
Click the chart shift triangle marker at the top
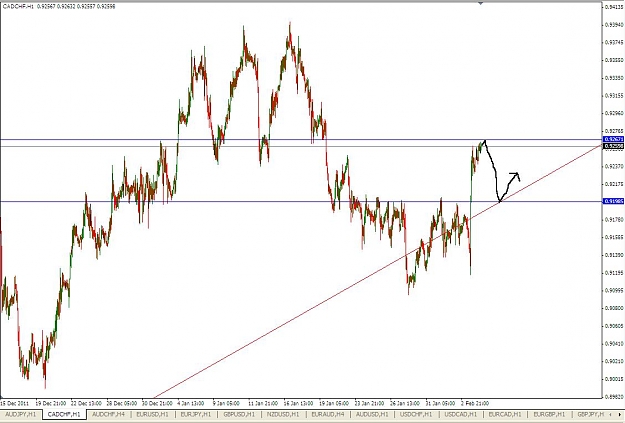[481, 3]
